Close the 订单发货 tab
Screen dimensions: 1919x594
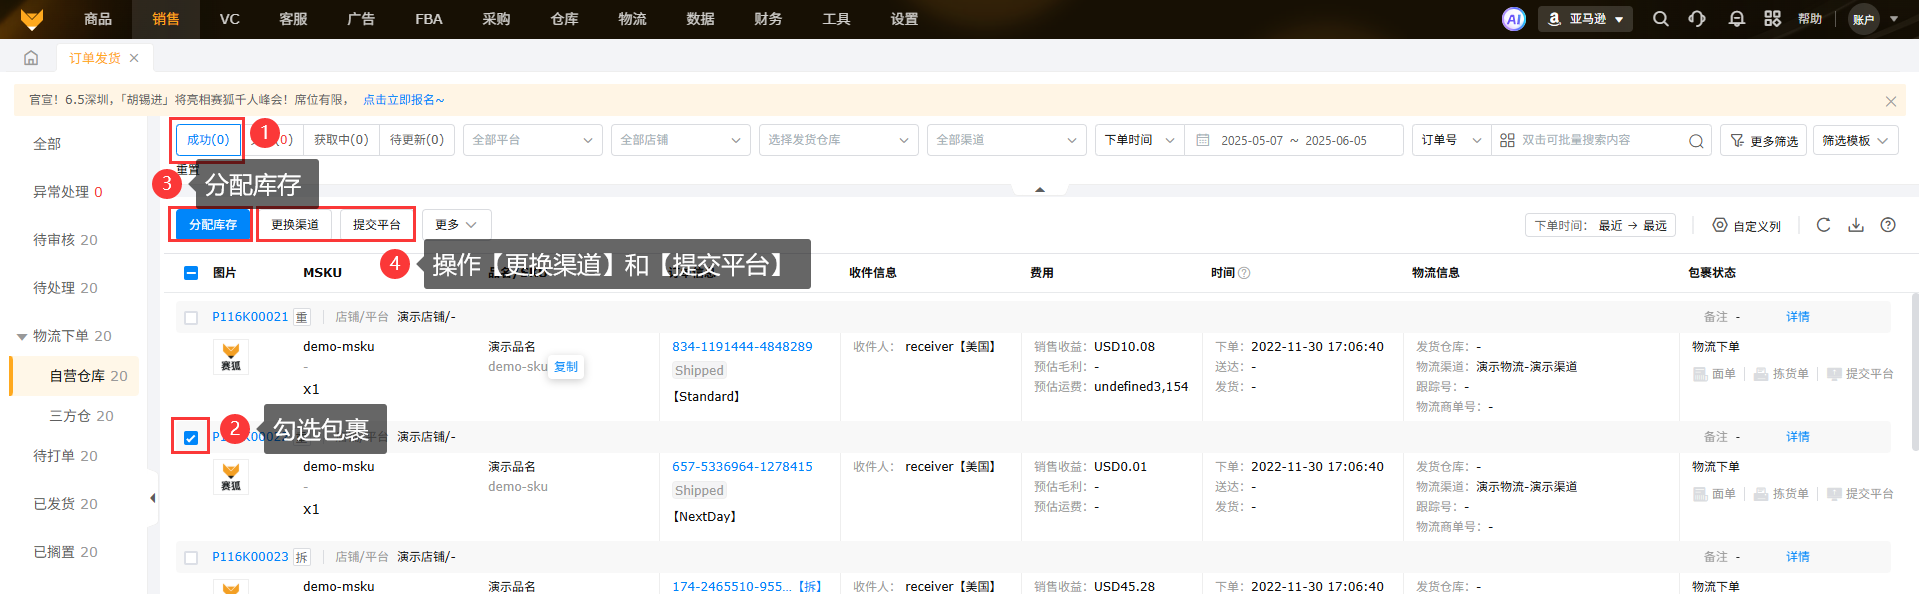tap(134, 58)
